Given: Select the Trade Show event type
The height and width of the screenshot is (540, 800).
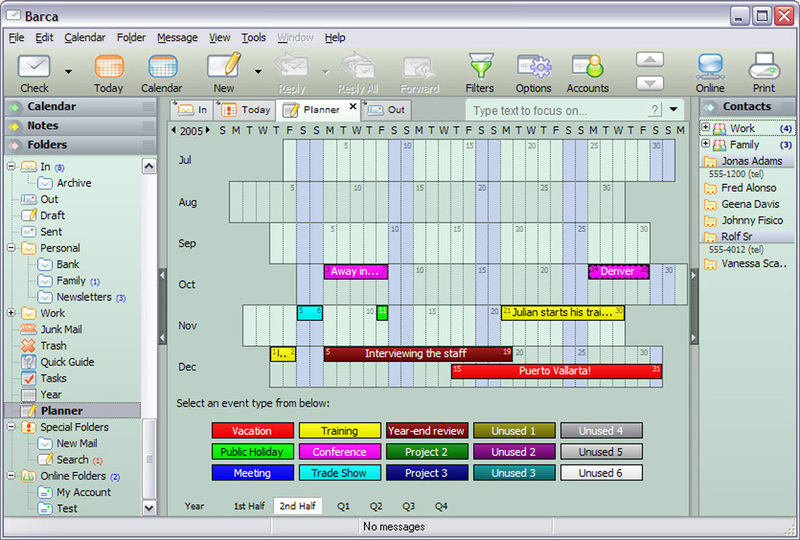Looking at the screenshot, I should click(340, 473).
